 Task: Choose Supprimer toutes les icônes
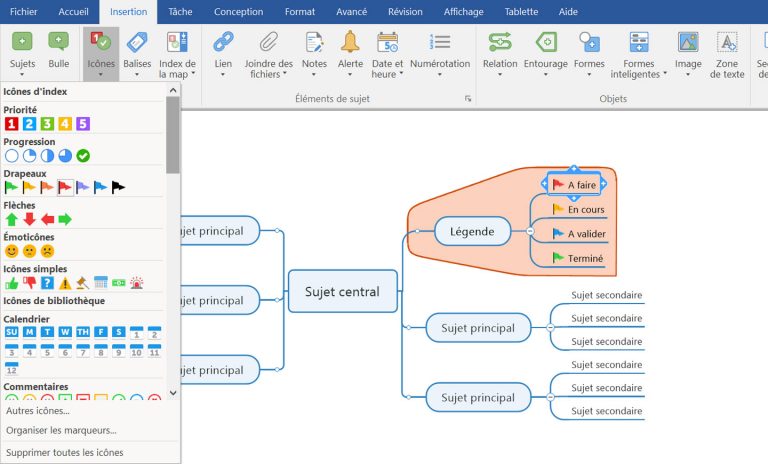[x=64, y=453]
